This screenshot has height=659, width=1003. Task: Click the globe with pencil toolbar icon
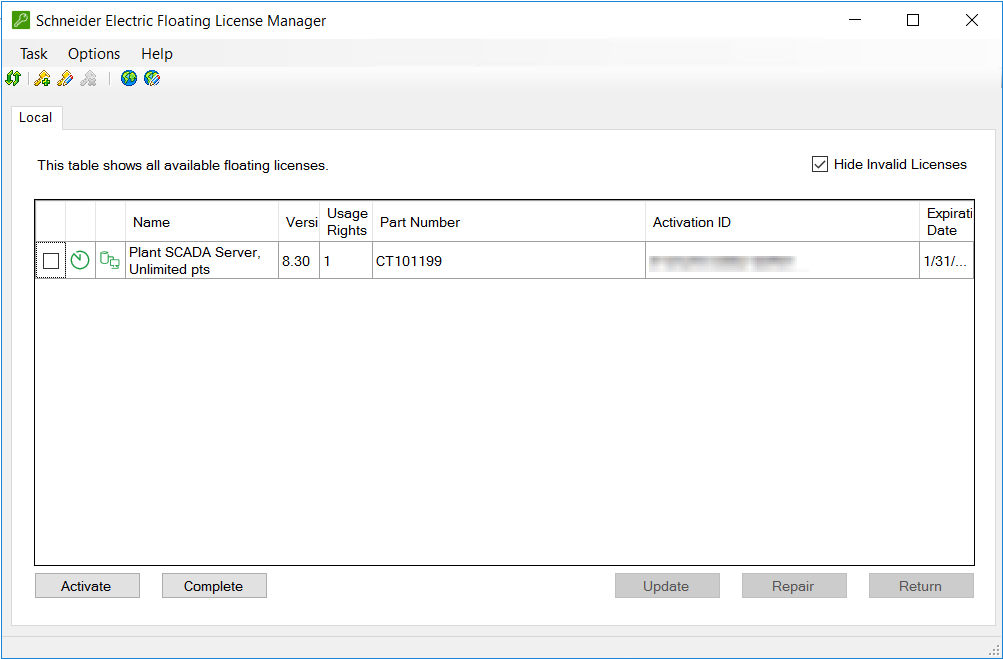152,79
